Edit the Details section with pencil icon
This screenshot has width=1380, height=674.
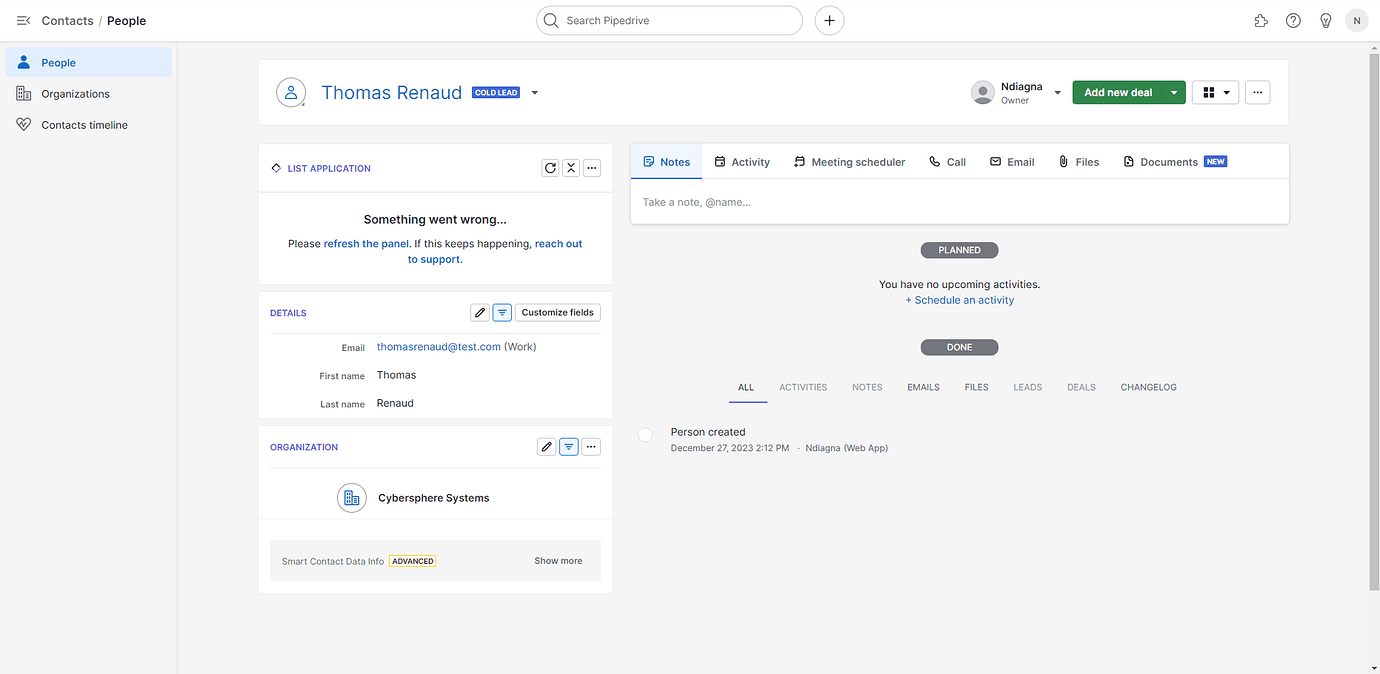click(x=480, y=312)
